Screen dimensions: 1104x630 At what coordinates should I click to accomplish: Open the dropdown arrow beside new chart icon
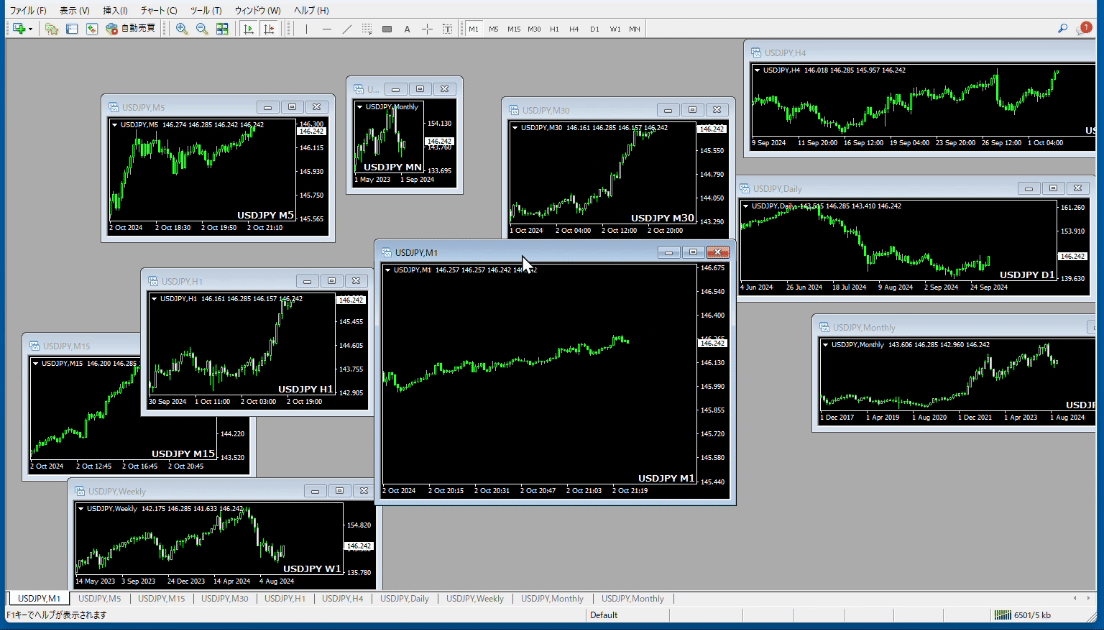tap(30, 30)
